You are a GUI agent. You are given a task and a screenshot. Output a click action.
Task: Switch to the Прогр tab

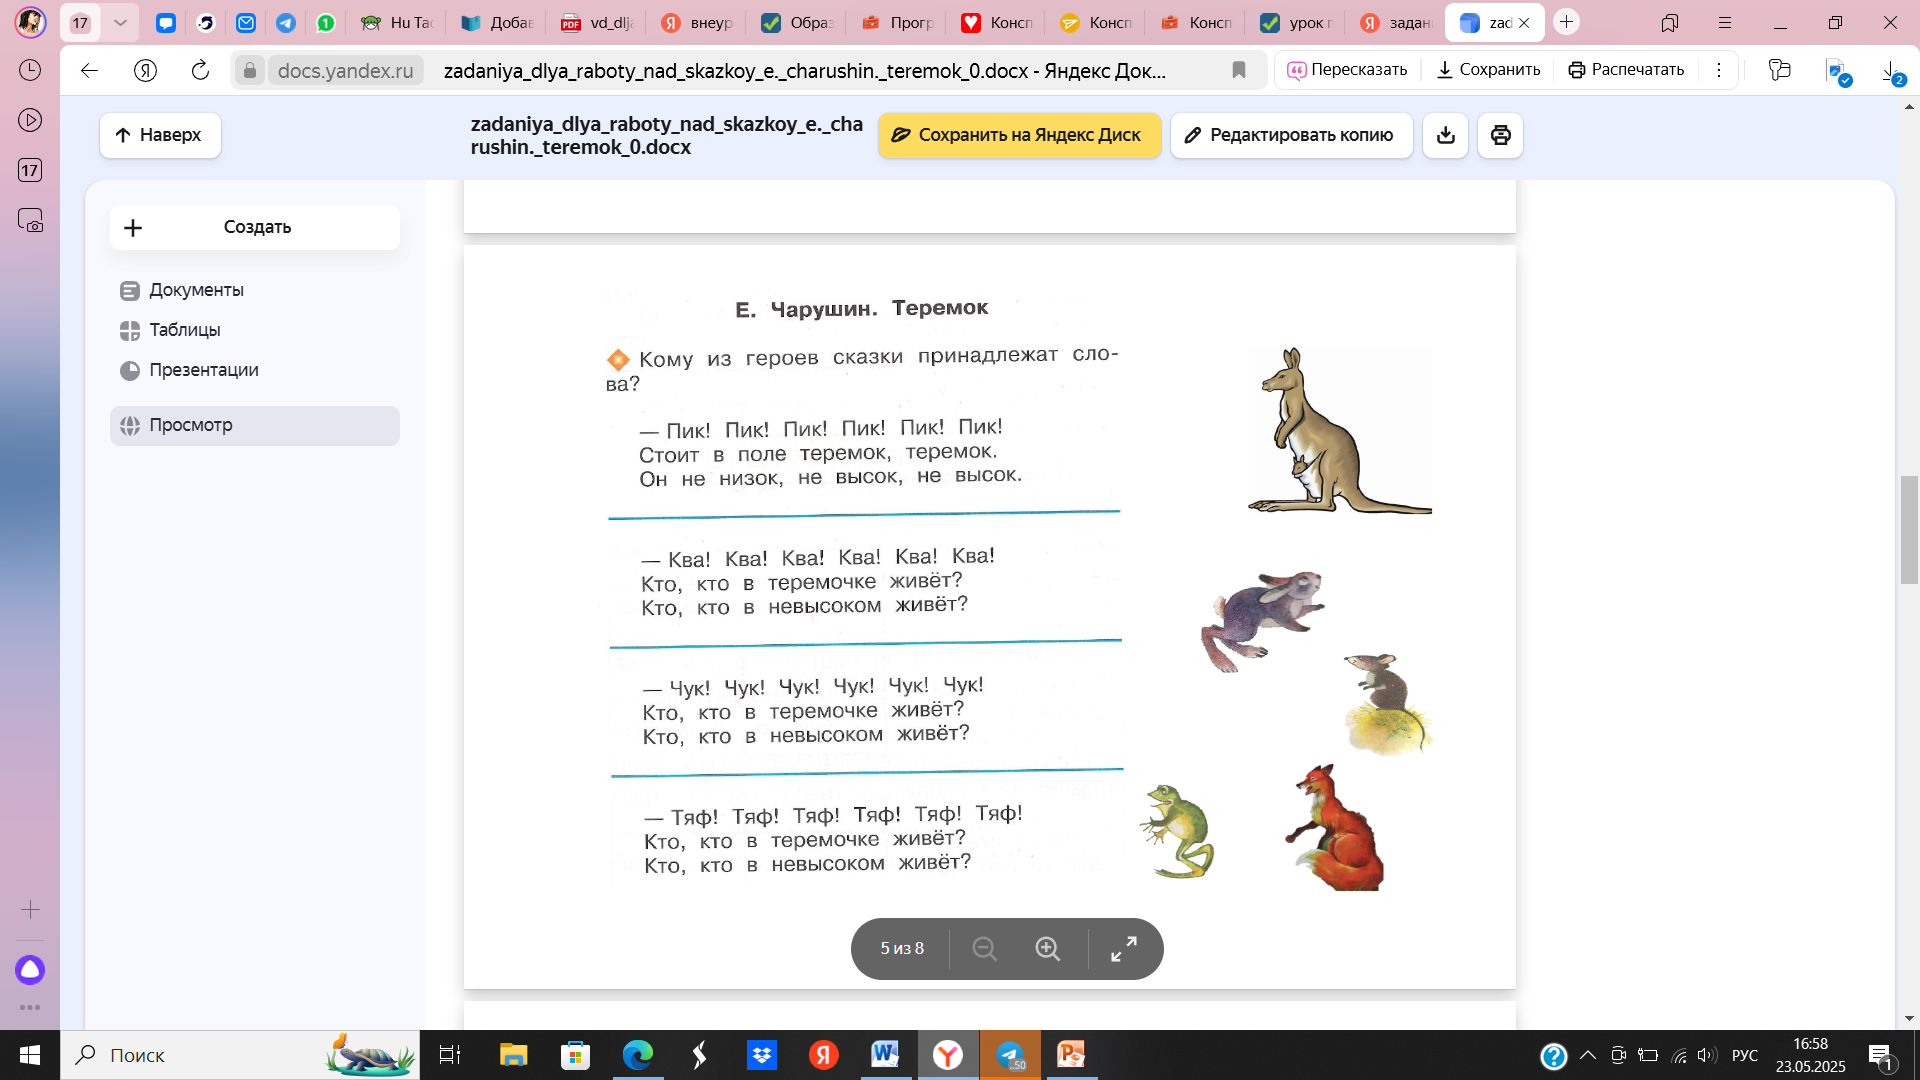(897, 22)
